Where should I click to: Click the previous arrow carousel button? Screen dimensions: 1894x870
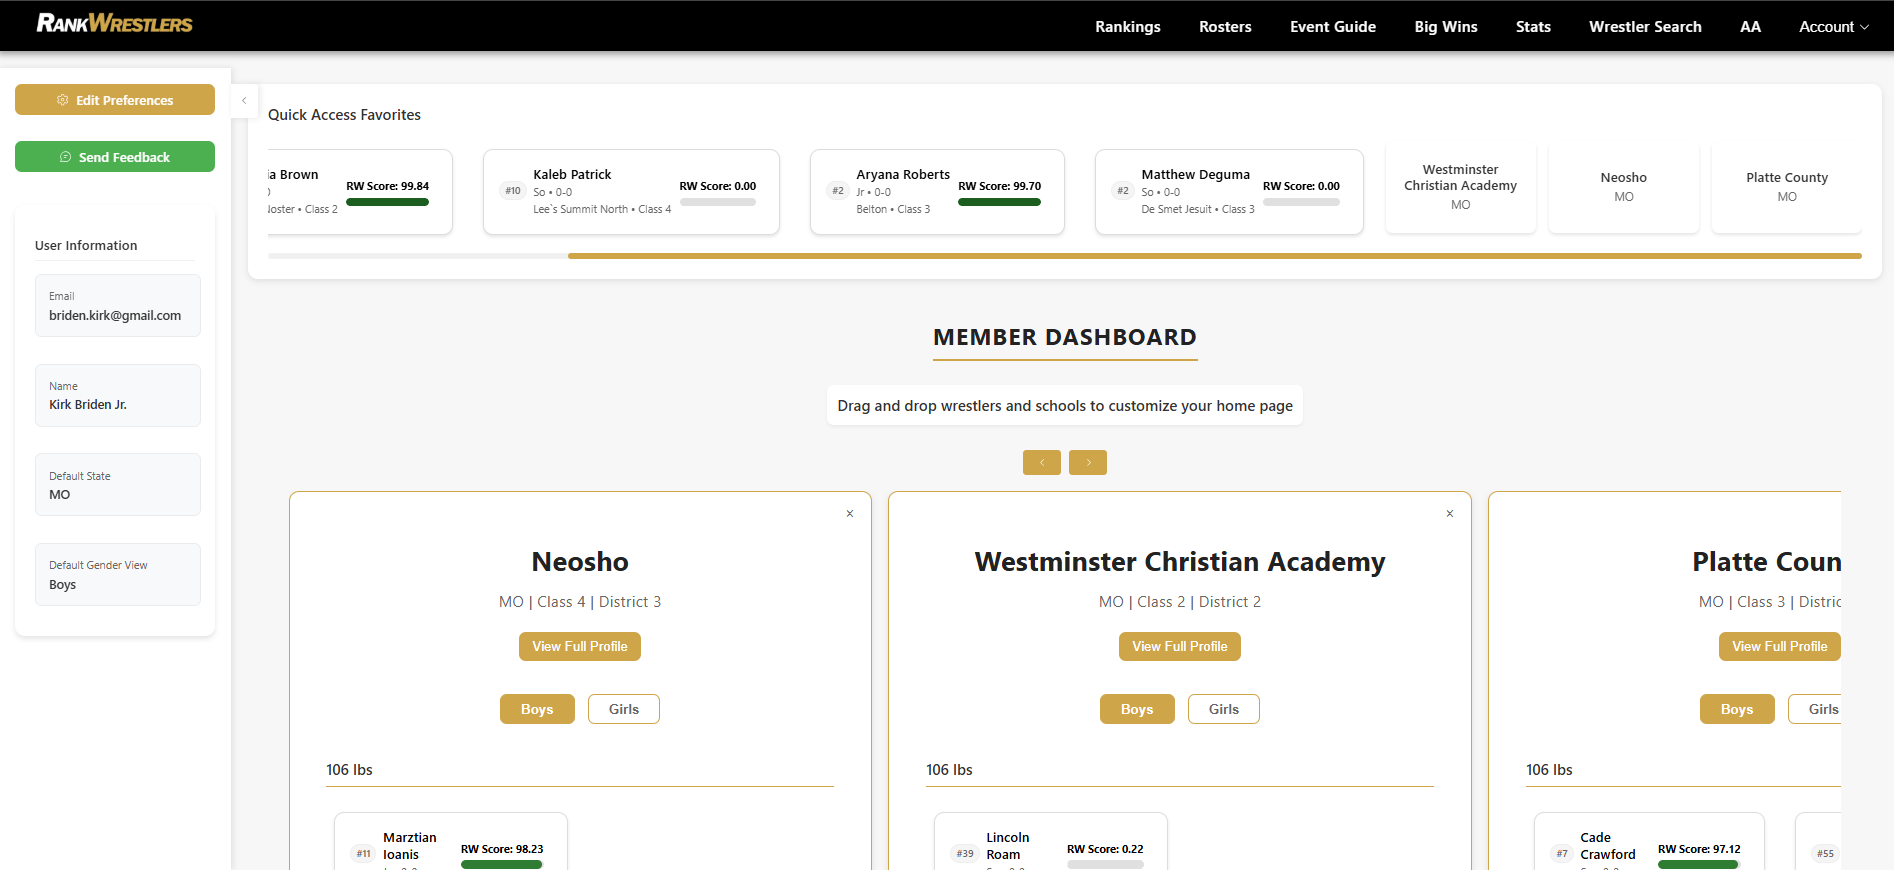coord(1041,462)
